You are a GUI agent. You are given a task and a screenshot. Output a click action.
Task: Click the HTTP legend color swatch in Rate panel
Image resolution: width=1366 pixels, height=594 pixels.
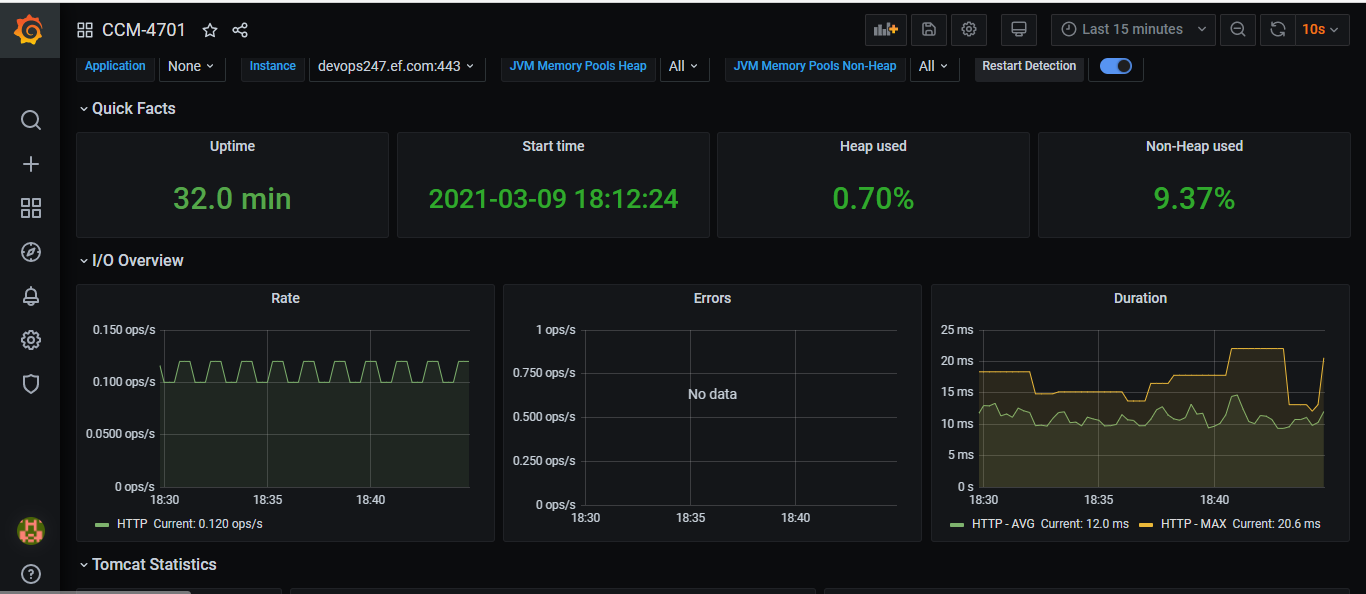tap(102, 524)
